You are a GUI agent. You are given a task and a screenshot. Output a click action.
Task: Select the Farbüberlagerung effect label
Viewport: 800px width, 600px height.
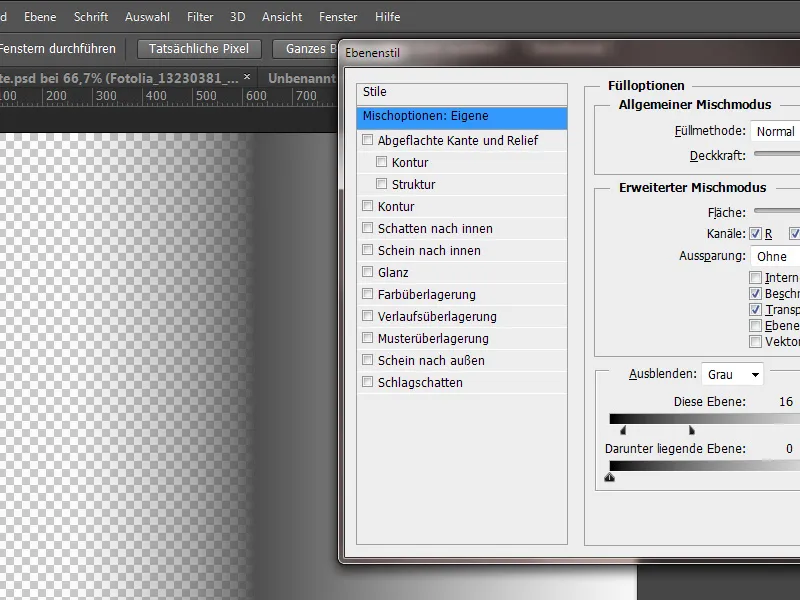(427, 295)
